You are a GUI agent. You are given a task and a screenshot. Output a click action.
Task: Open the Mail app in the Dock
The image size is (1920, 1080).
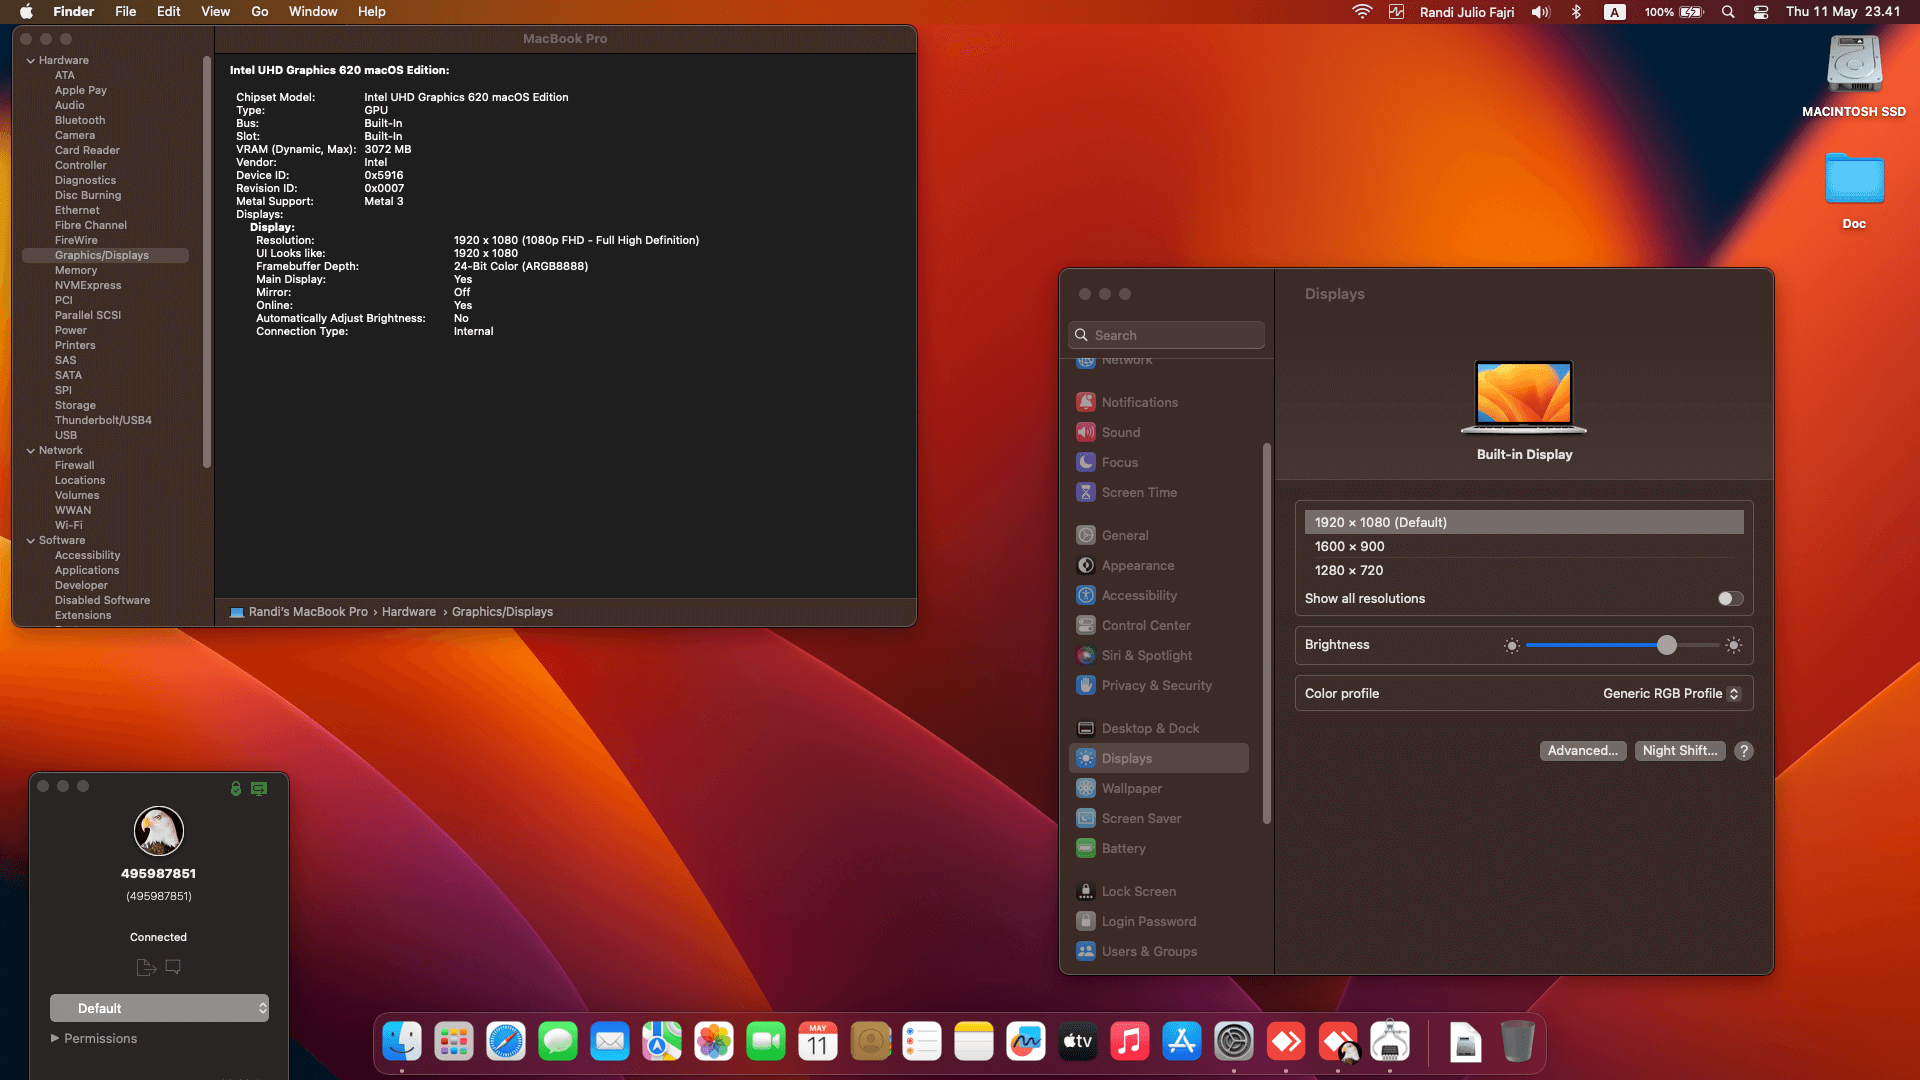(x=610, y=1042)
